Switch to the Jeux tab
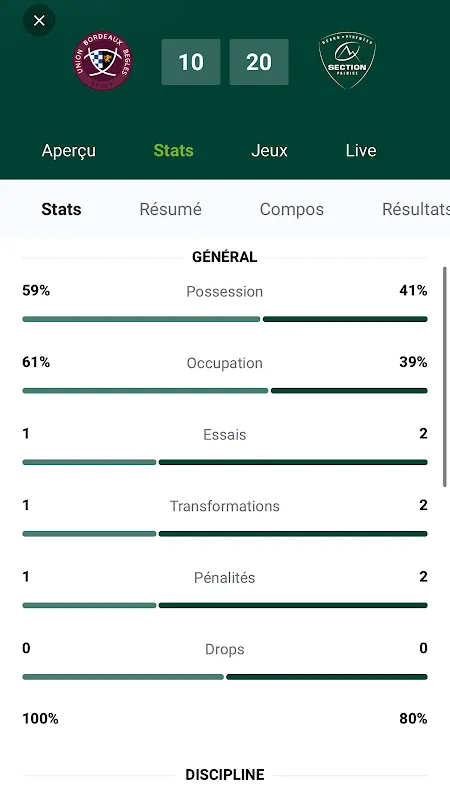This screenshot has height=800, width=450. pyautogui.click(x=269, y=151)
